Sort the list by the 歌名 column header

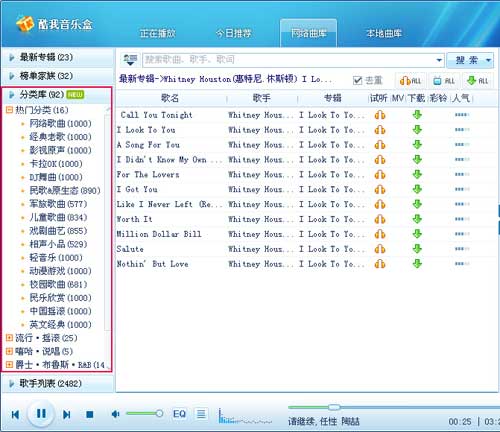[x=171, y=98]
